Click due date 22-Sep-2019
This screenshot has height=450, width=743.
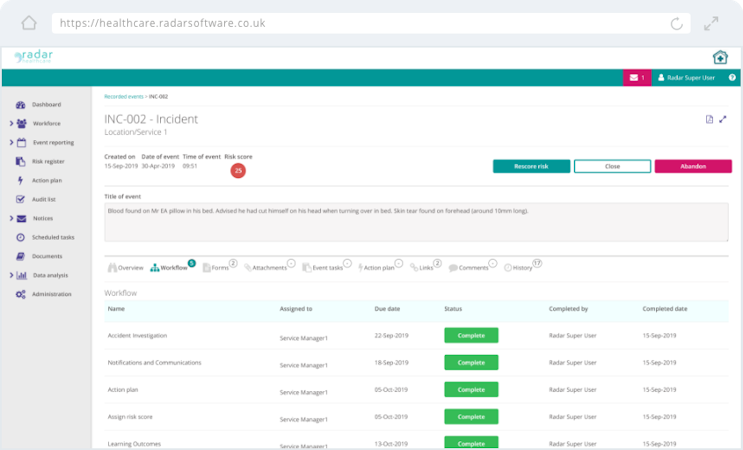point(391,335)
